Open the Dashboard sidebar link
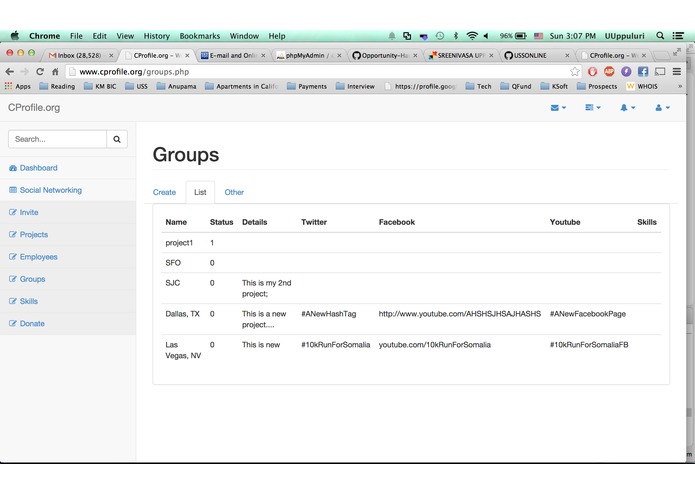The height and width of the screenshot is (494, 695). (x=39, y=168)
